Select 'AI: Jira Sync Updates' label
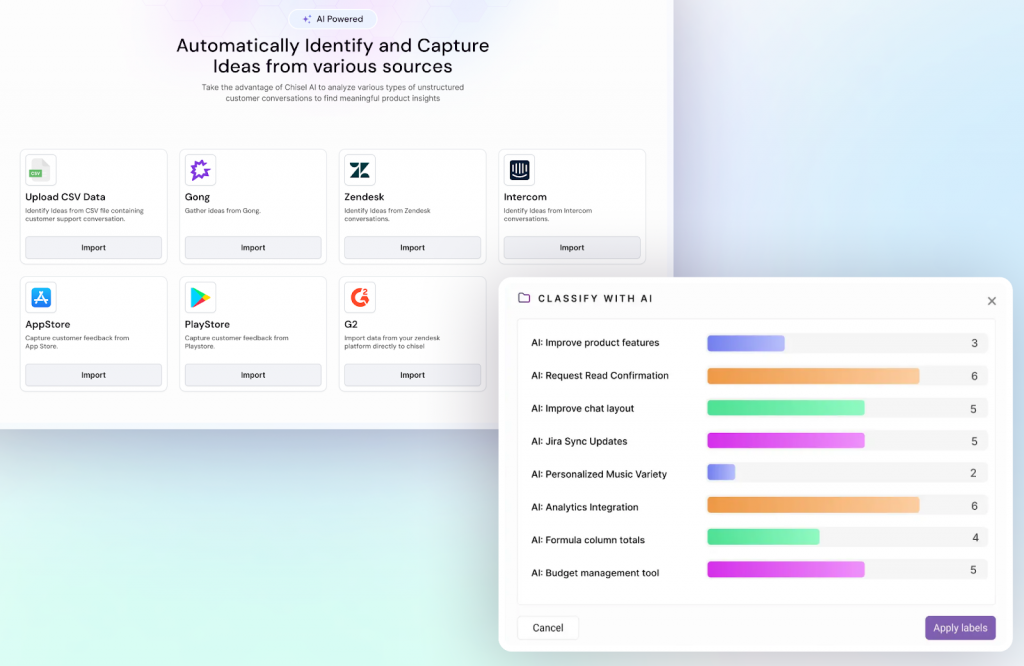The width and height of the screenshot is (1024, 666). [579, 441]
